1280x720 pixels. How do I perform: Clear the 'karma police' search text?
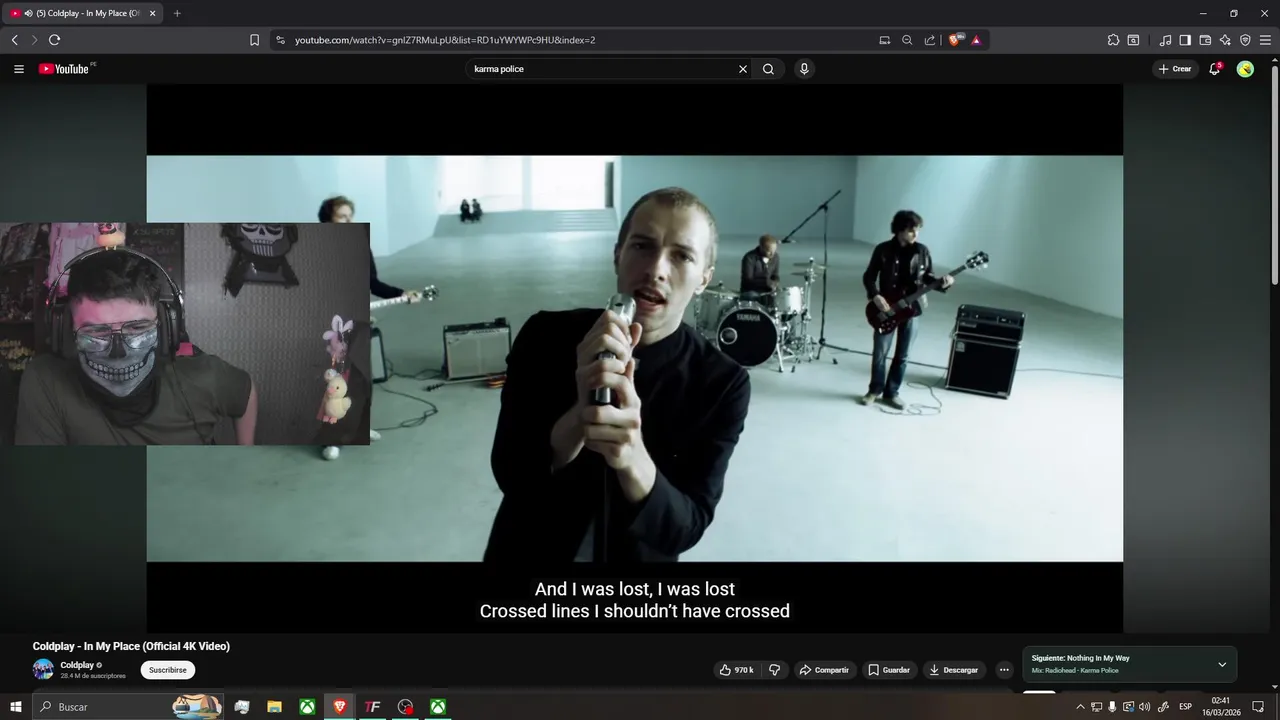743,69
